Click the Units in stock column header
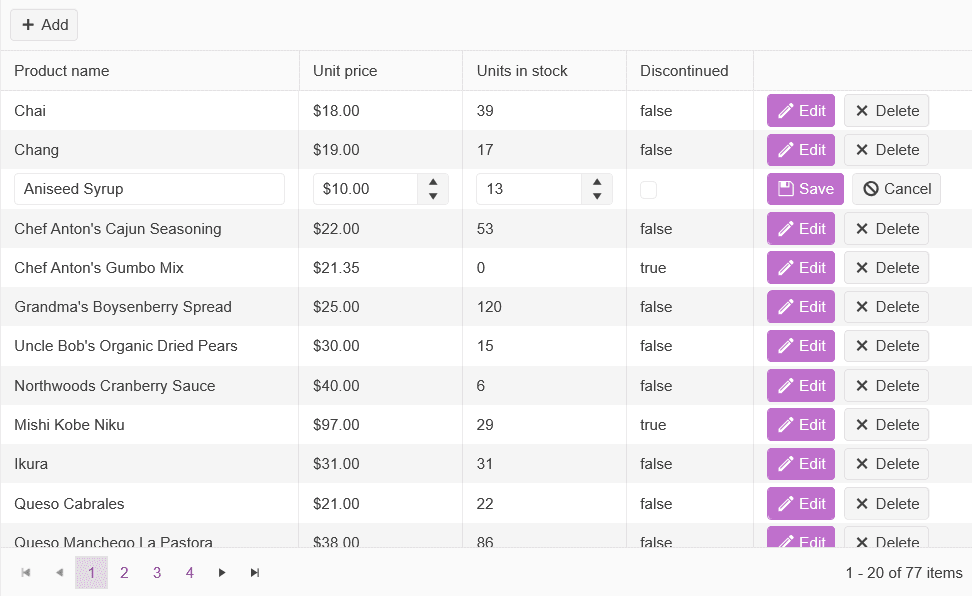 click(x=544, y=71)
